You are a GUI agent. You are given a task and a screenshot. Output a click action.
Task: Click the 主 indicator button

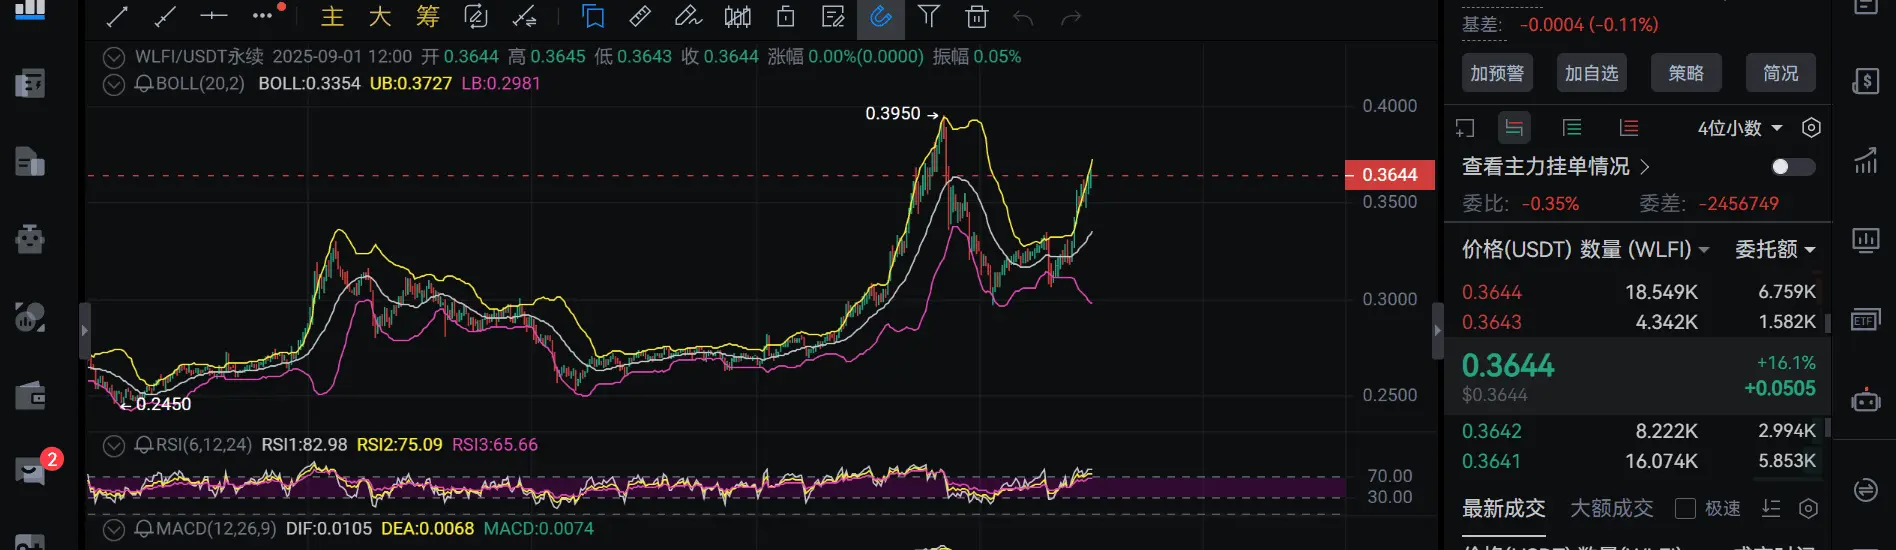(332, 16)
